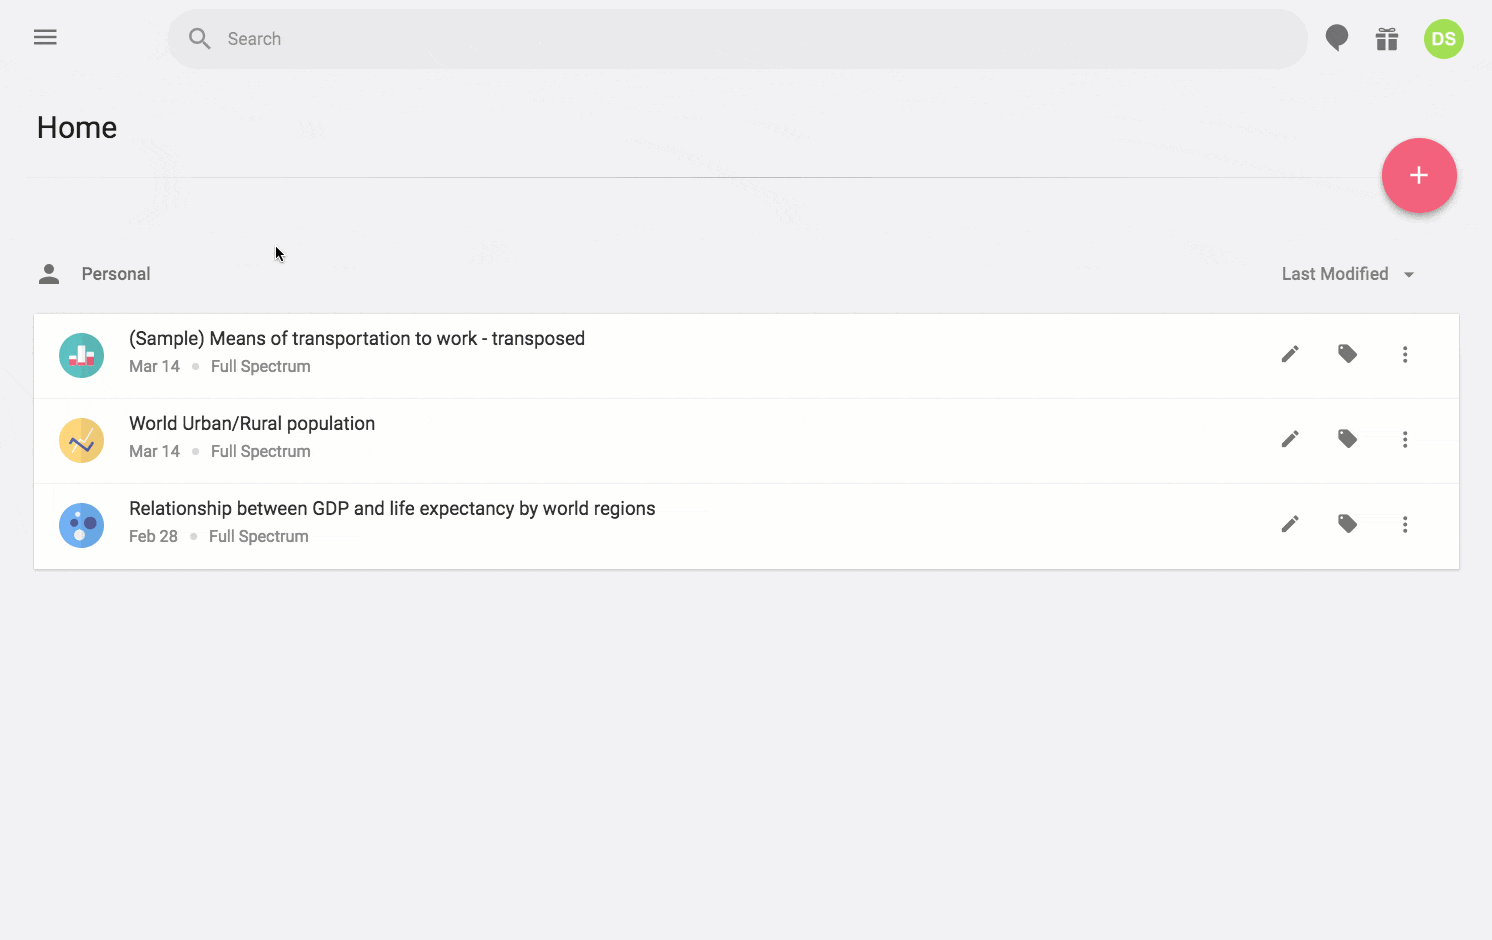Edit World Urban/Rural population item

coord(1290,439)
